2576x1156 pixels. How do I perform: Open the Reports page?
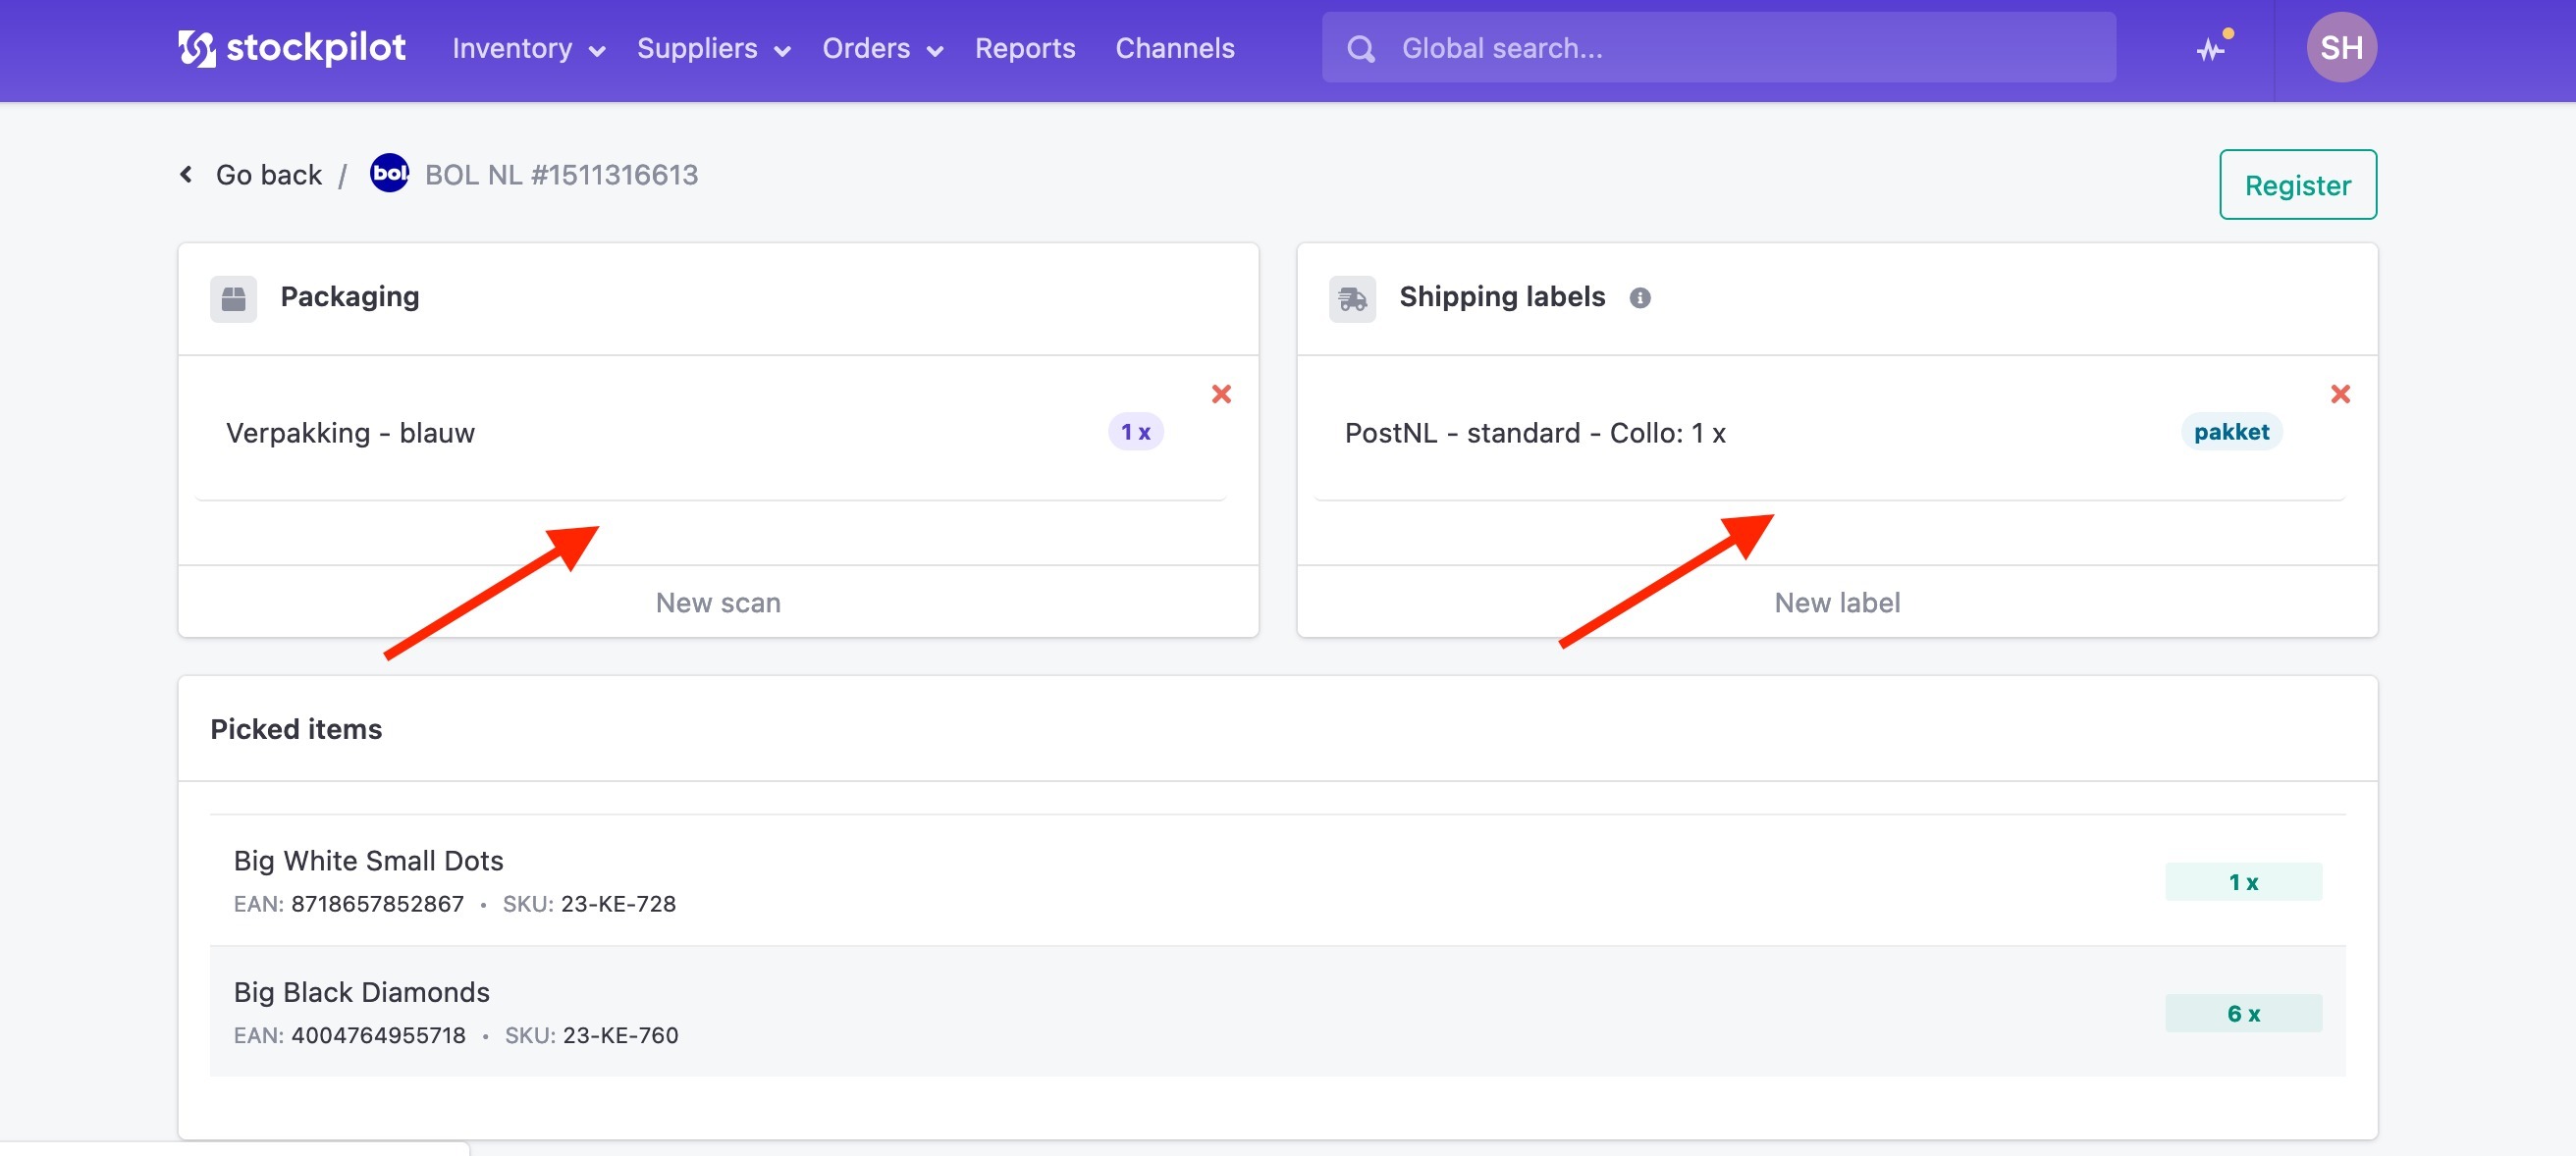1025,48
